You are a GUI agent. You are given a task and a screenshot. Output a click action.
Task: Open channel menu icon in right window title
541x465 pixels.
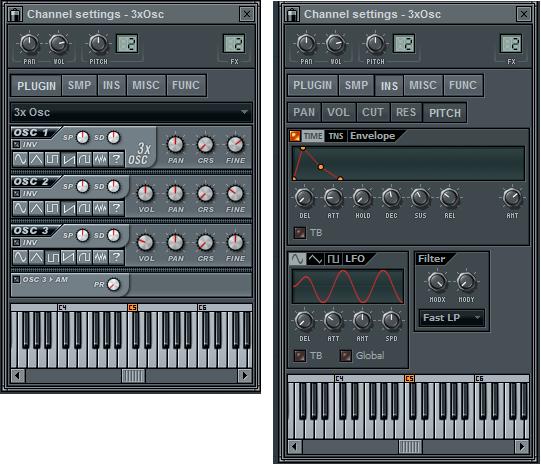click(x=292, y=14)
